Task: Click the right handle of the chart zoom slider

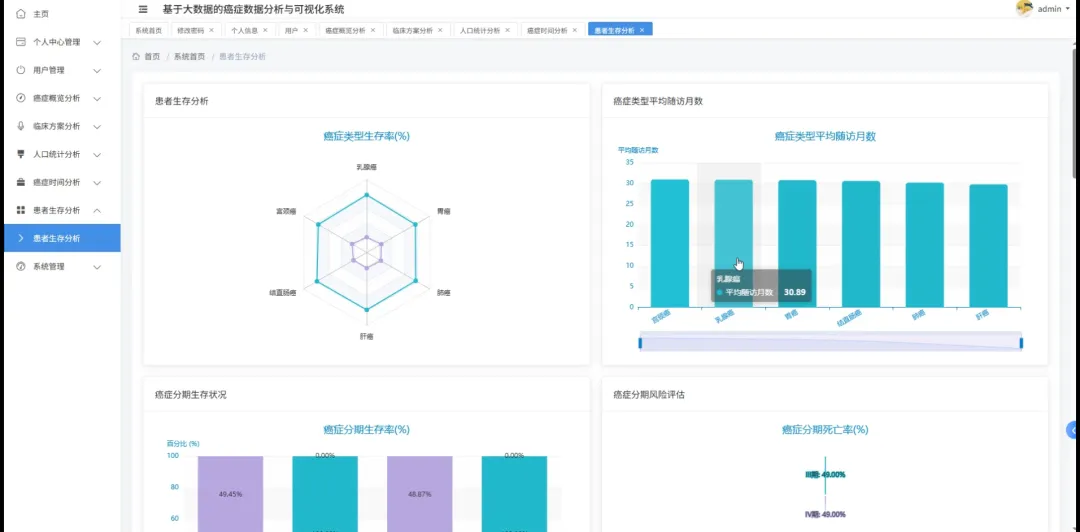Action: (x=1021, y=342)
